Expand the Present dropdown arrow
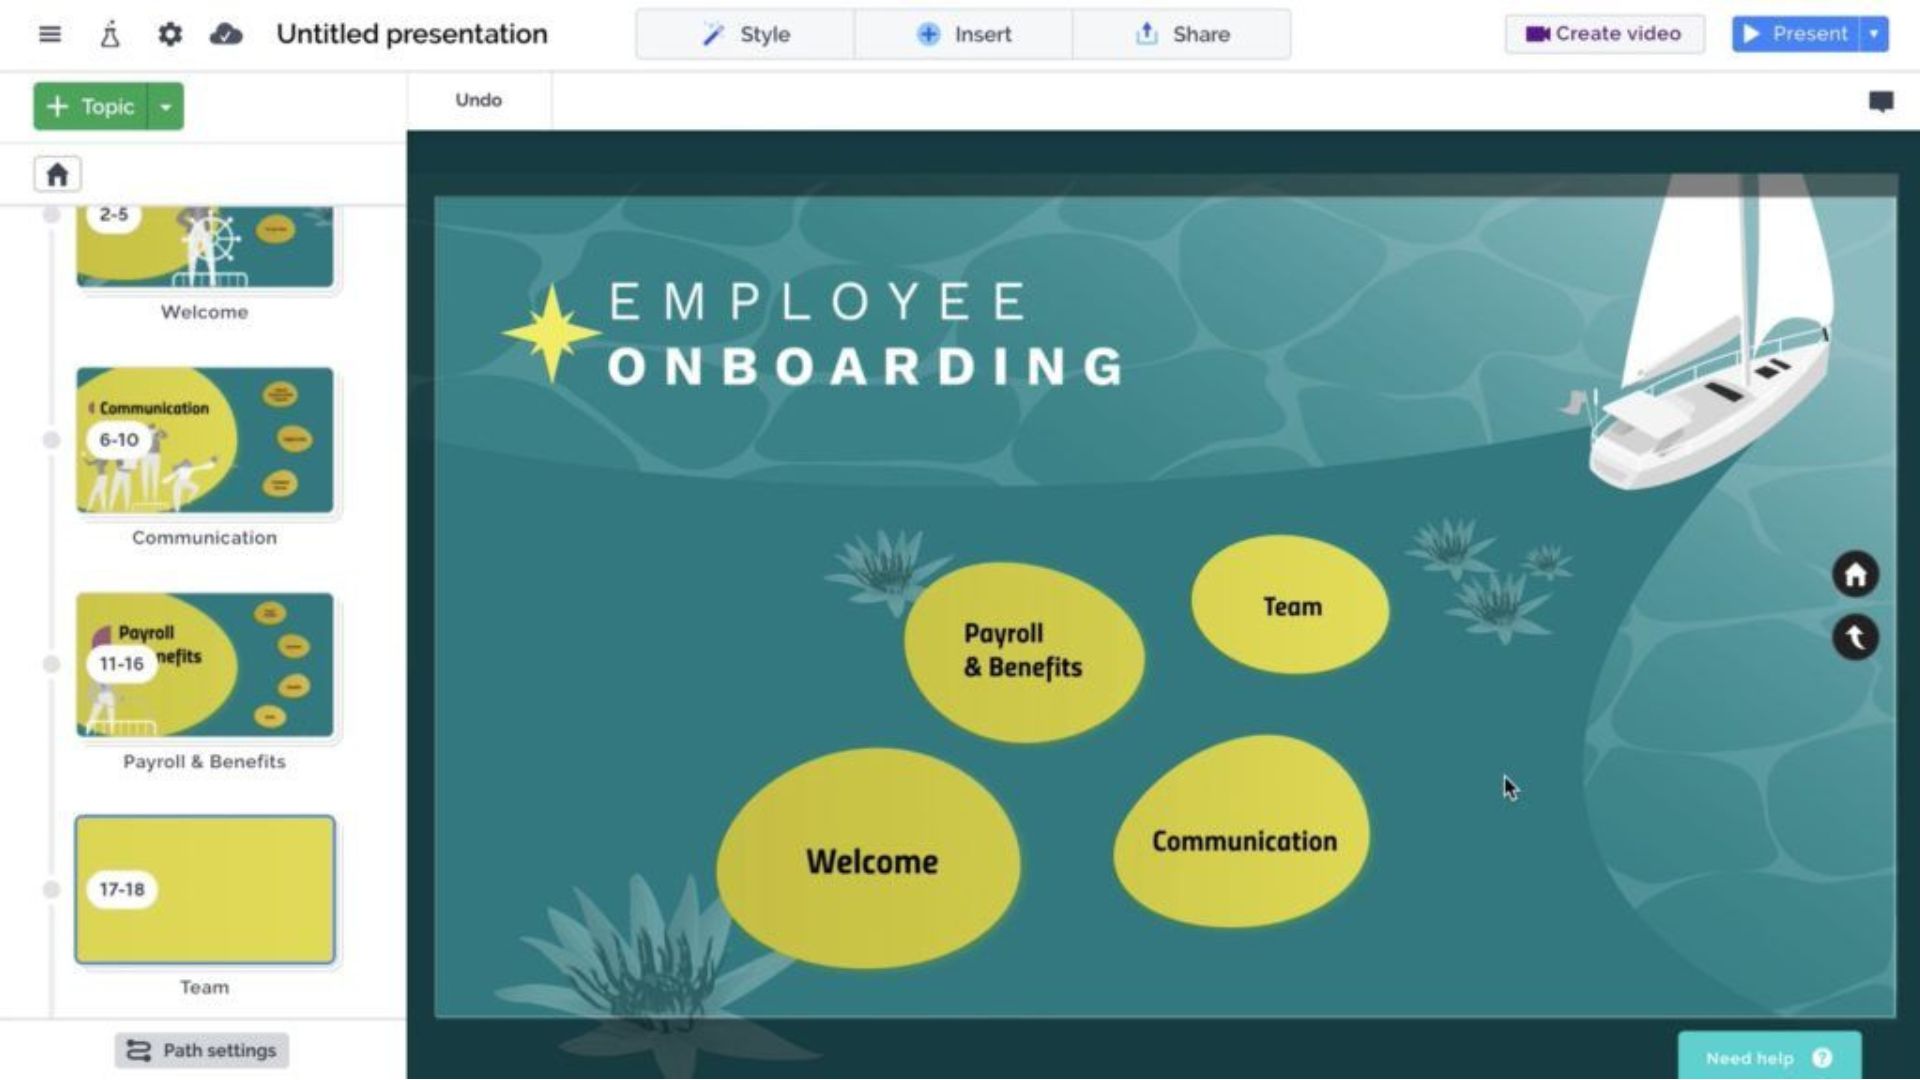Viewport: 1920px width, 1080px height. (1874, 34)
